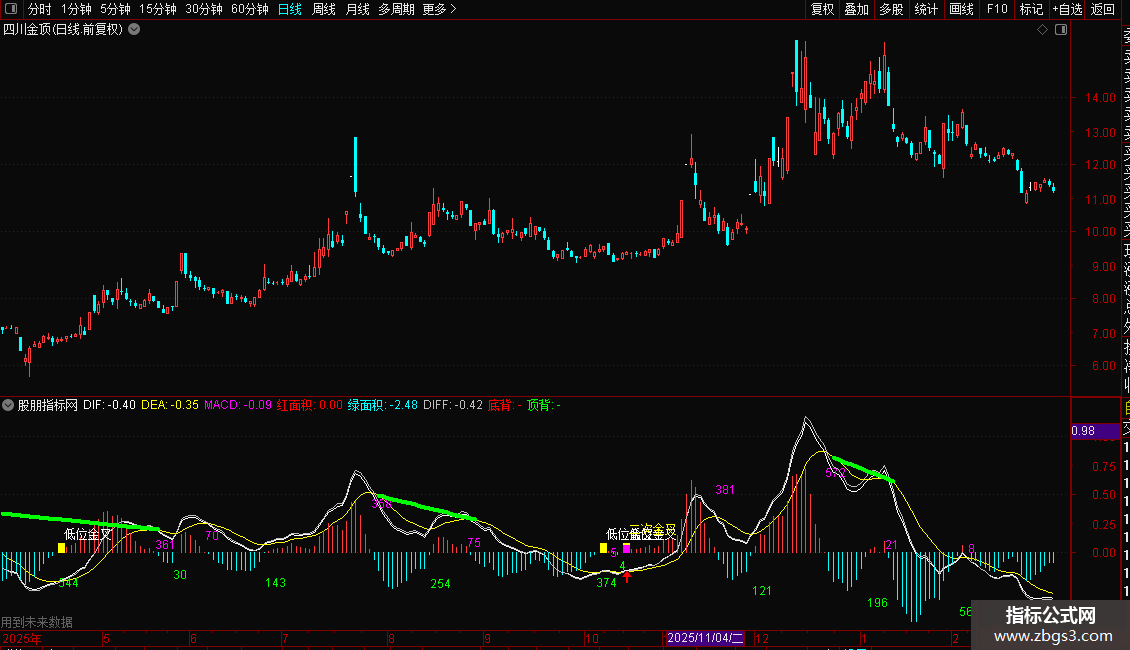
Task: Select the 15分钟 period
Action: (158, 9)
